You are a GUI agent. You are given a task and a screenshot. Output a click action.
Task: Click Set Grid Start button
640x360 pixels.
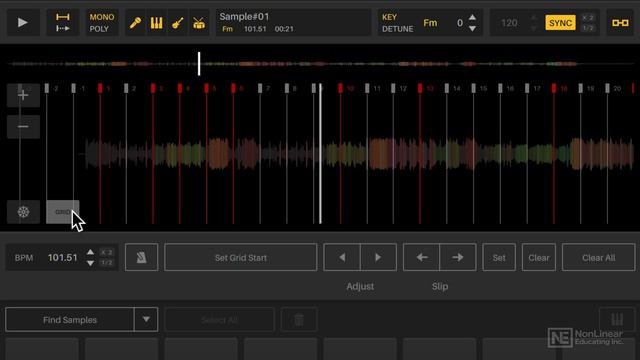pyautogui.click(x=240, y=258)
